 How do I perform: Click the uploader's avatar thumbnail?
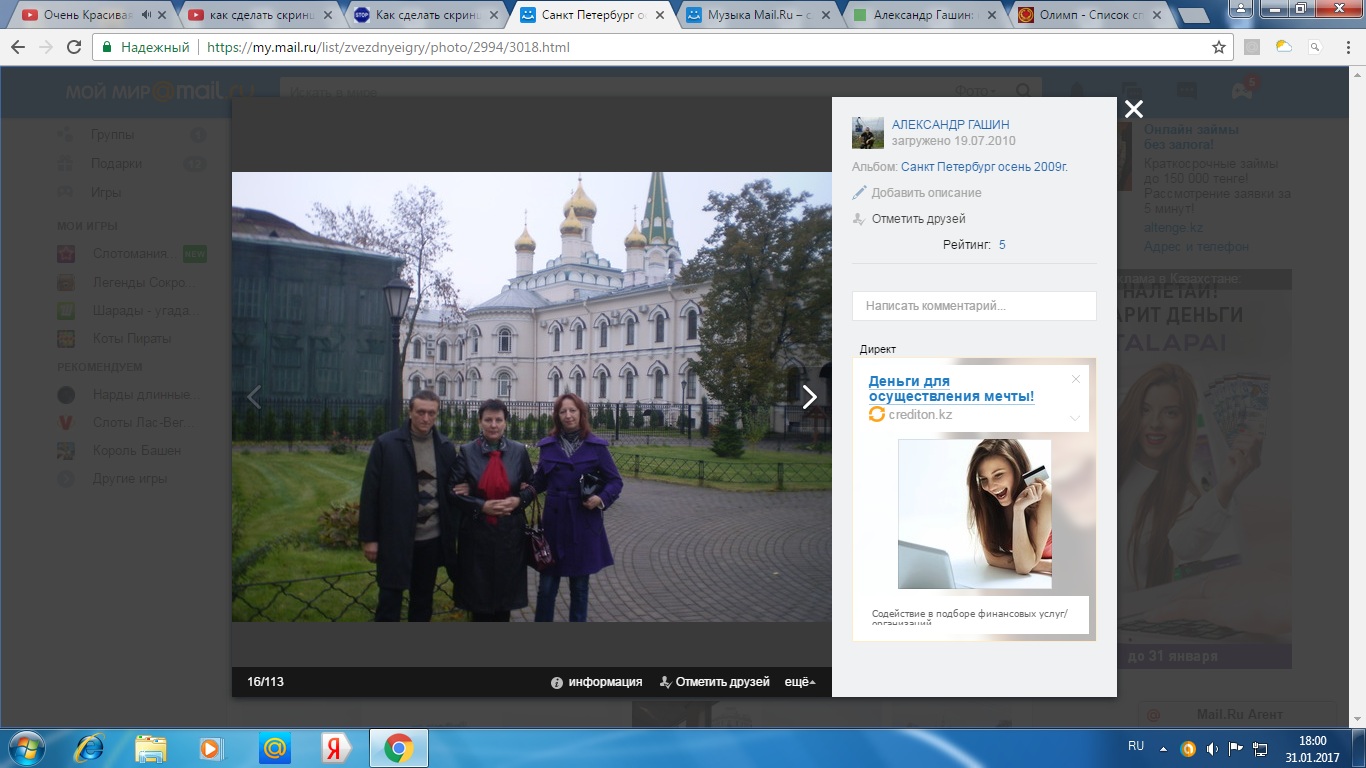[x=868, y=133]
